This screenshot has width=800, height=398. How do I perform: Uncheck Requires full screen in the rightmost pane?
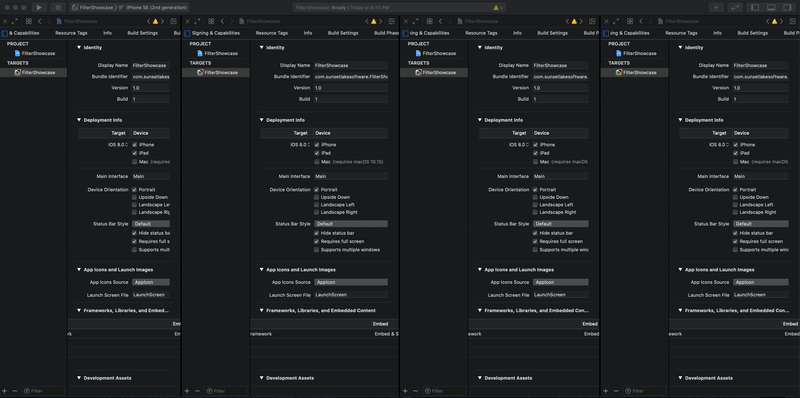pyautogui.click(x=735, y=241)
